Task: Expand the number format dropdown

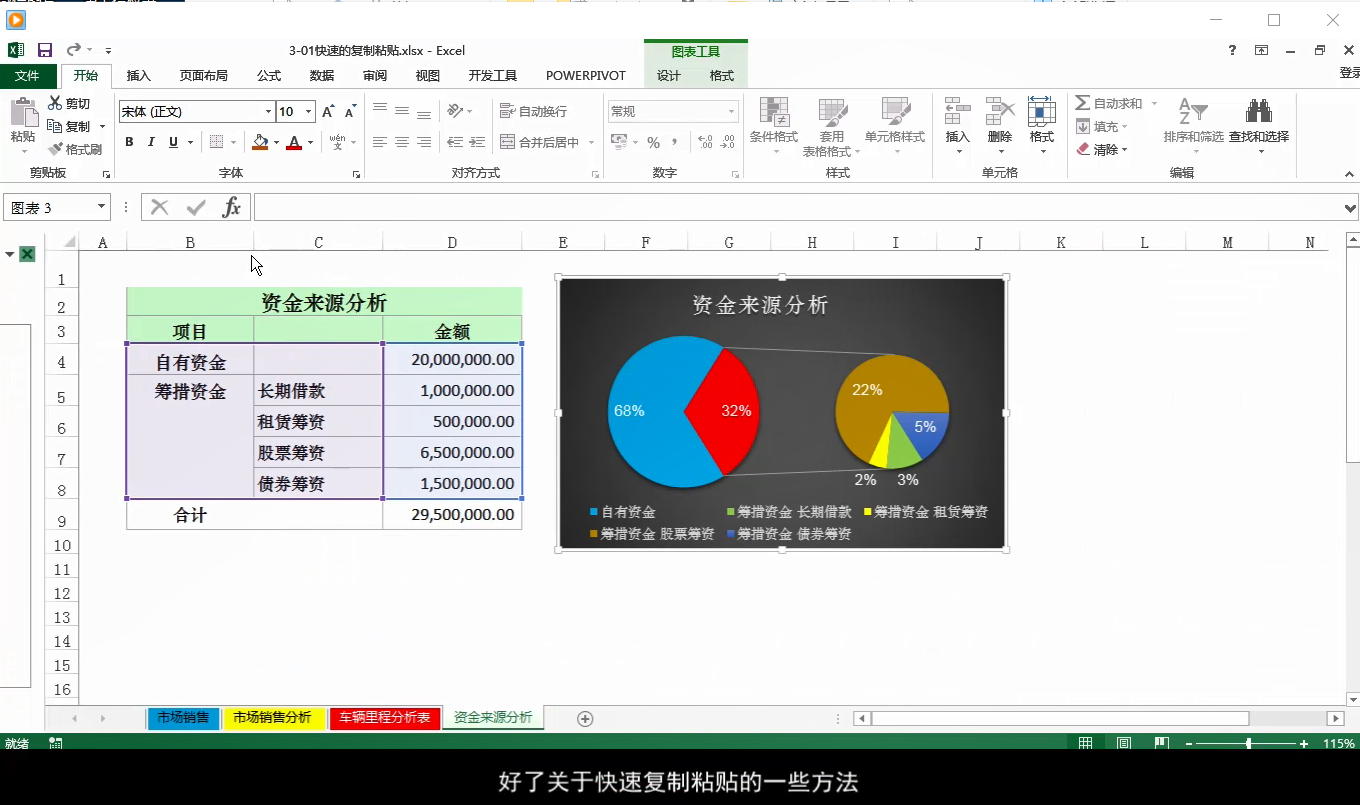Action: point(731,112)
